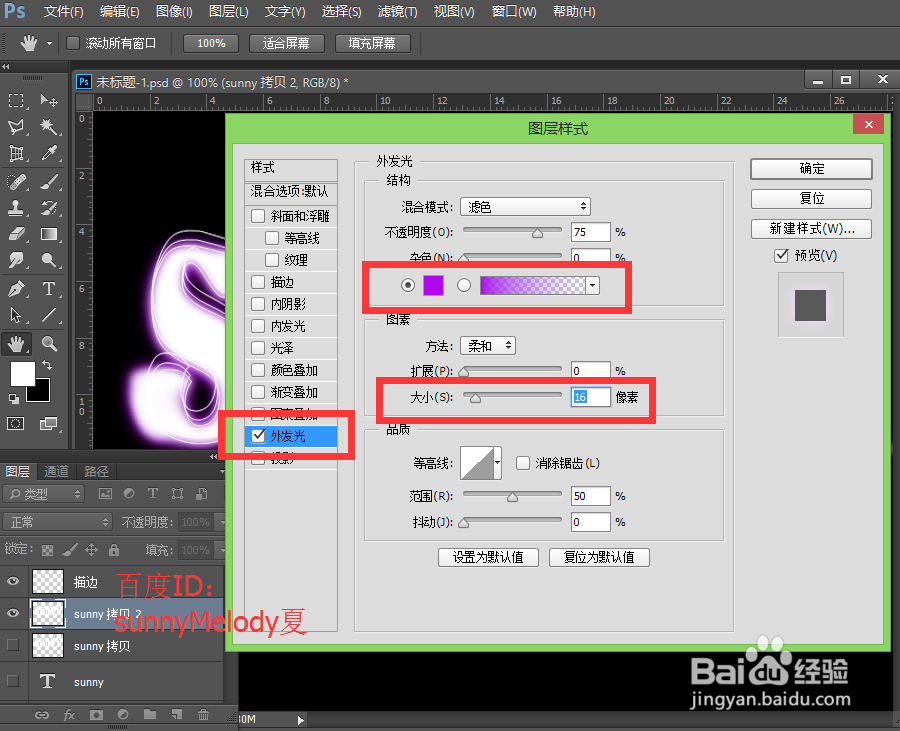Click the 确定 button
Viewport: 900px width, 731px height.
coord(811,169)
